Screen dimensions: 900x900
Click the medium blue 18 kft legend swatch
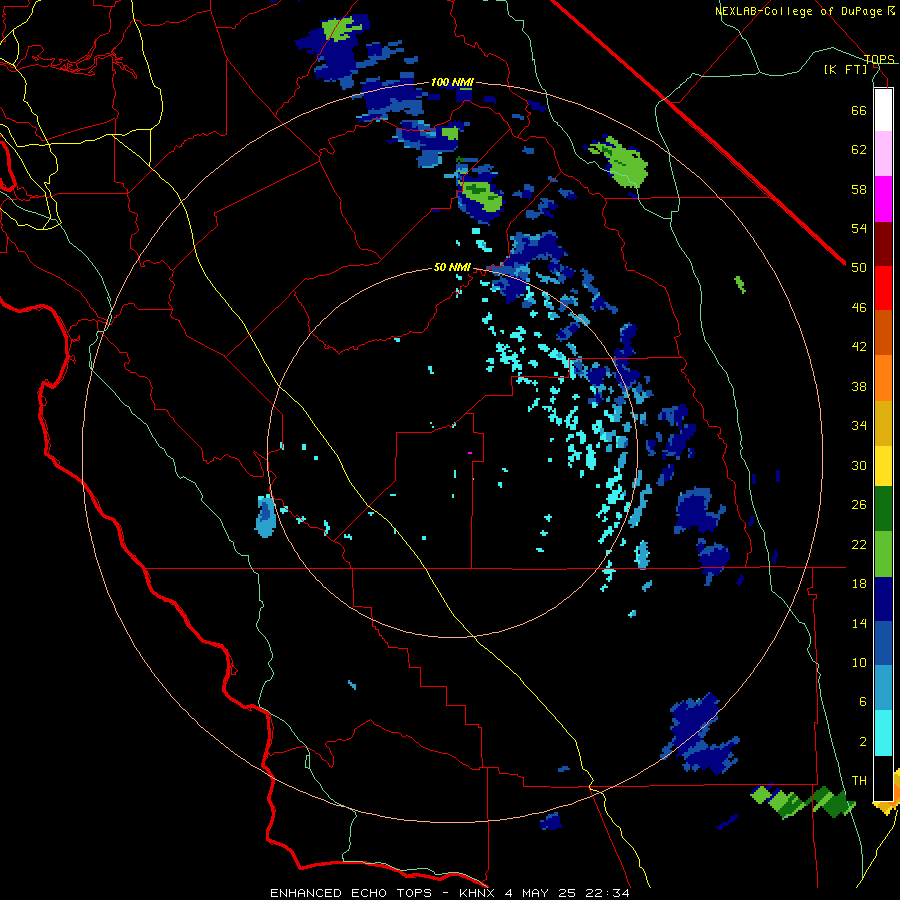tap(883, 644)
